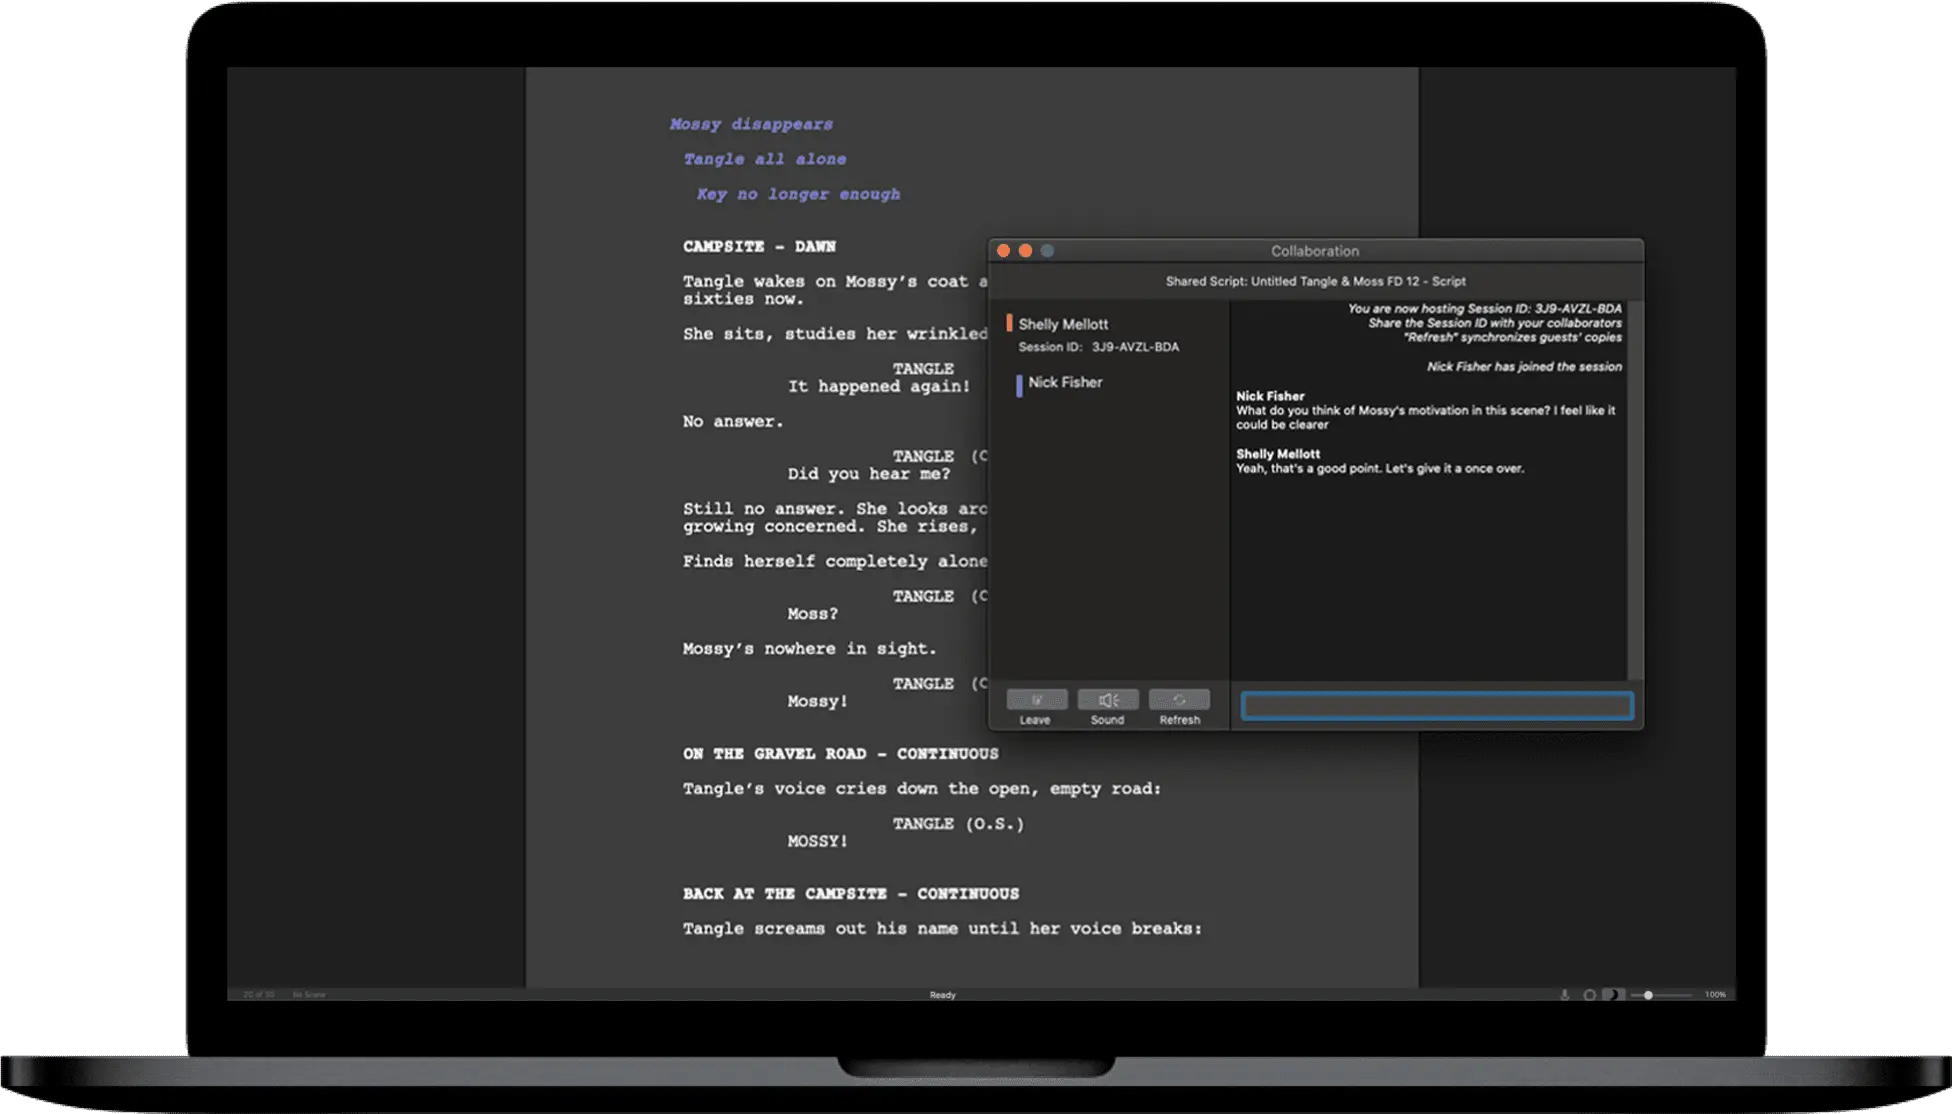Click 'Mossy's nowhere in sight.' action line
1952x1114 pixels.
coord(809,649)
